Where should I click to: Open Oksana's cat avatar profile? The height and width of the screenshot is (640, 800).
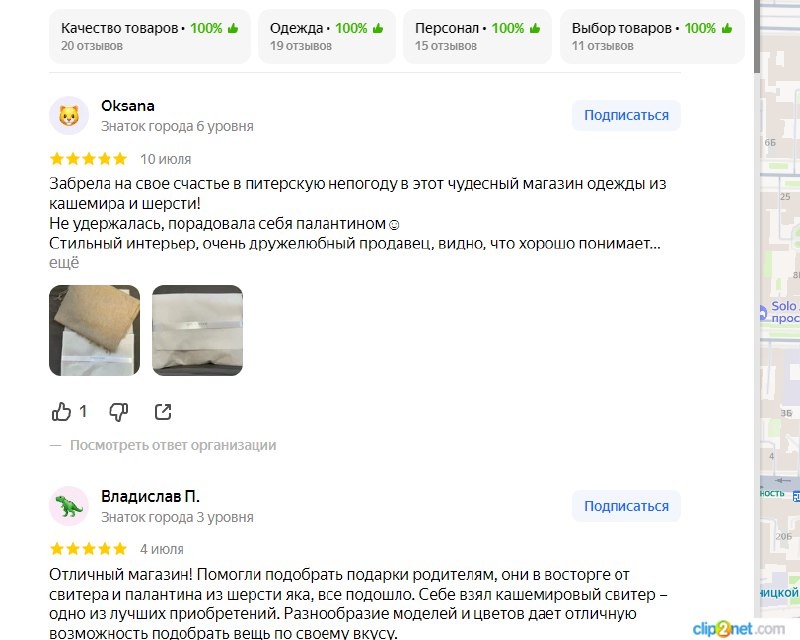tap(69, 115)
